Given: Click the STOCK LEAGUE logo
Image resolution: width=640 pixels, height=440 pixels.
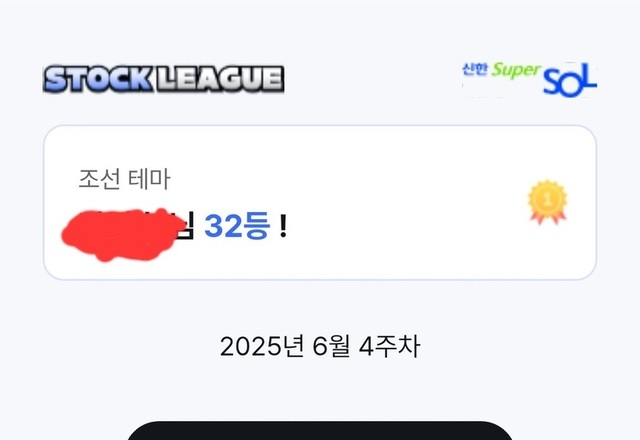Looking at the screenshot, I should tap(163, 79).
